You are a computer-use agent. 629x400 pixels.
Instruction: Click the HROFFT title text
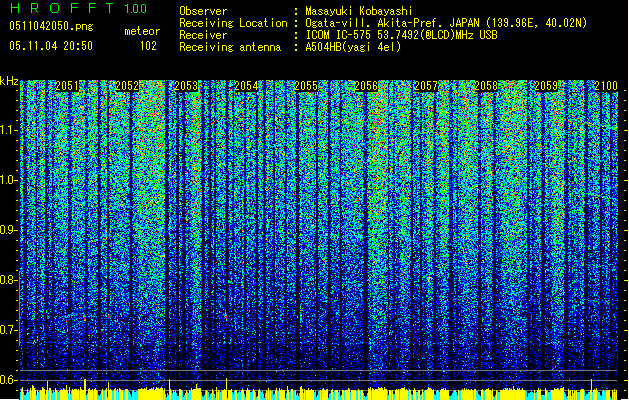tap(62, 8)
